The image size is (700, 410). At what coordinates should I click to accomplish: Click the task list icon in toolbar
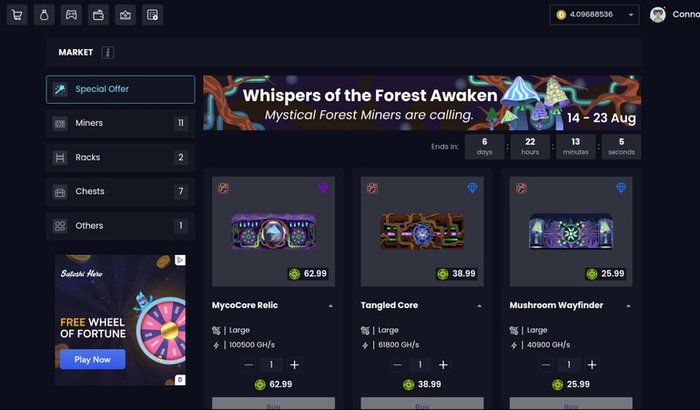[x=153, y=15]
